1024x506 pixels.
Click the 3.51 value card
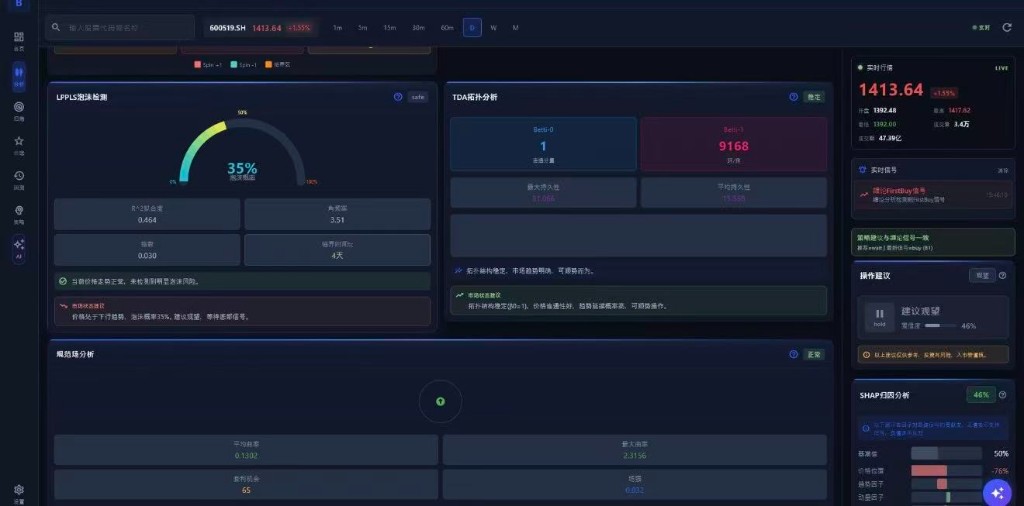[x=338, y=214]
